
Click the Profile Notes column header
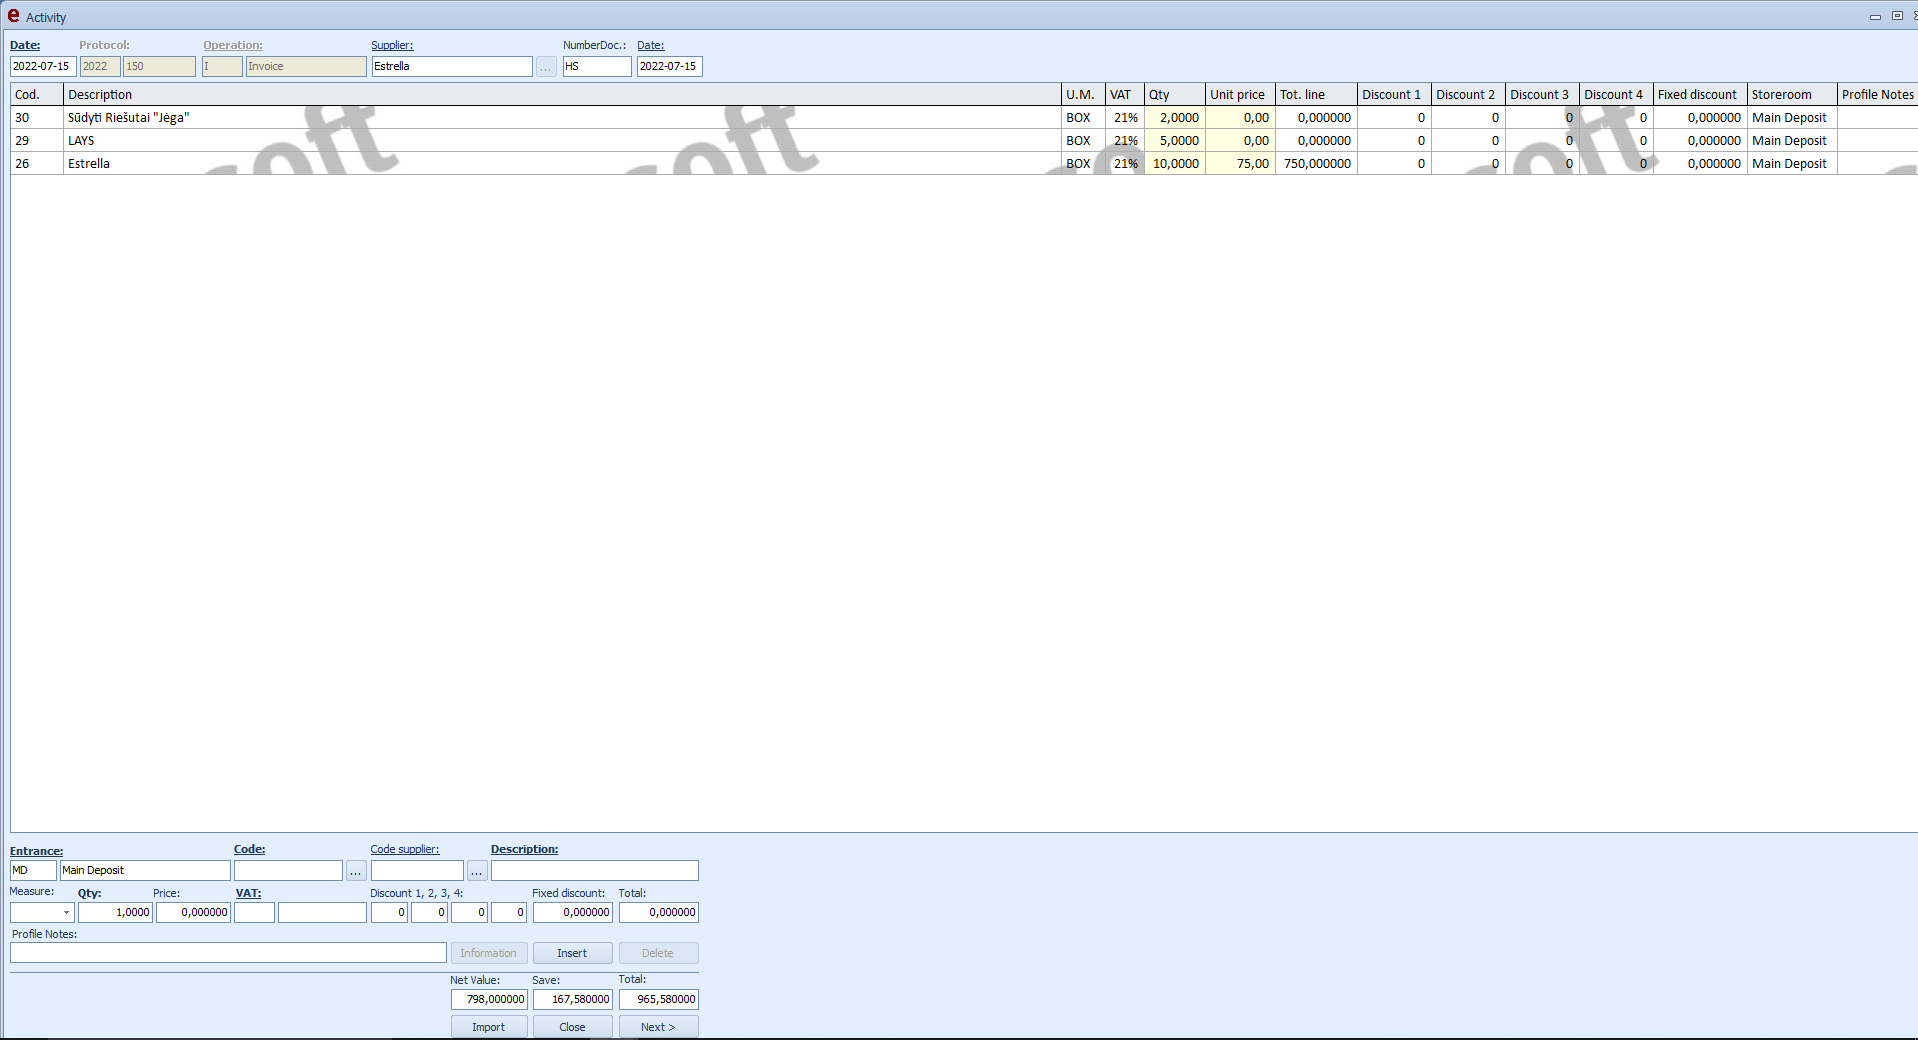1877,95
